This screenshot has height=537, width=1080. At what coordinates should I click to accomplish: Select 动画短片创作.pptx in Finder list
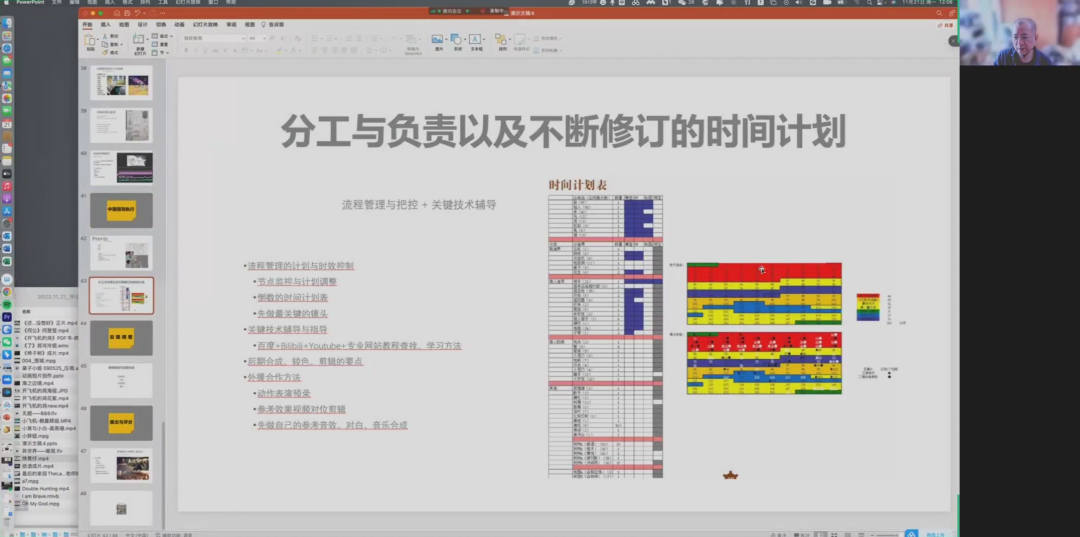(x=43, y=376)
